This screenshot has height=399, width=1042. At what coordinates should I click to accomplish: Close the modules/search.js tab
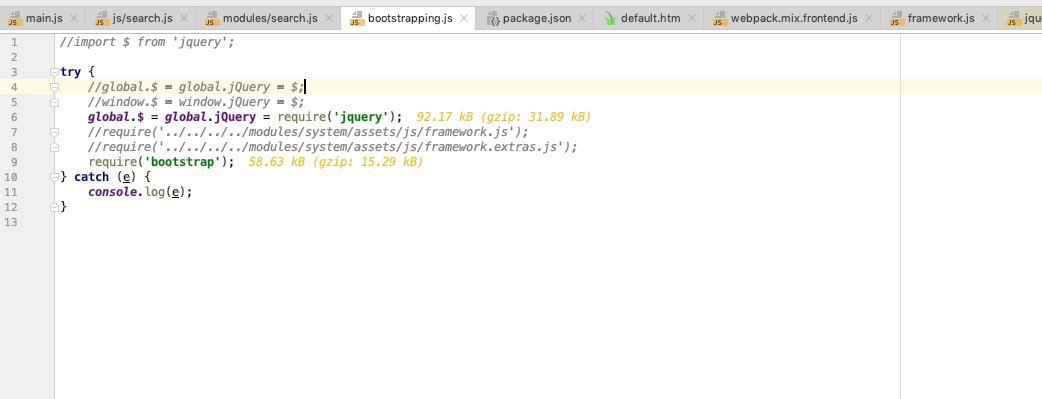pyautogui.click(x=328, y=19)
